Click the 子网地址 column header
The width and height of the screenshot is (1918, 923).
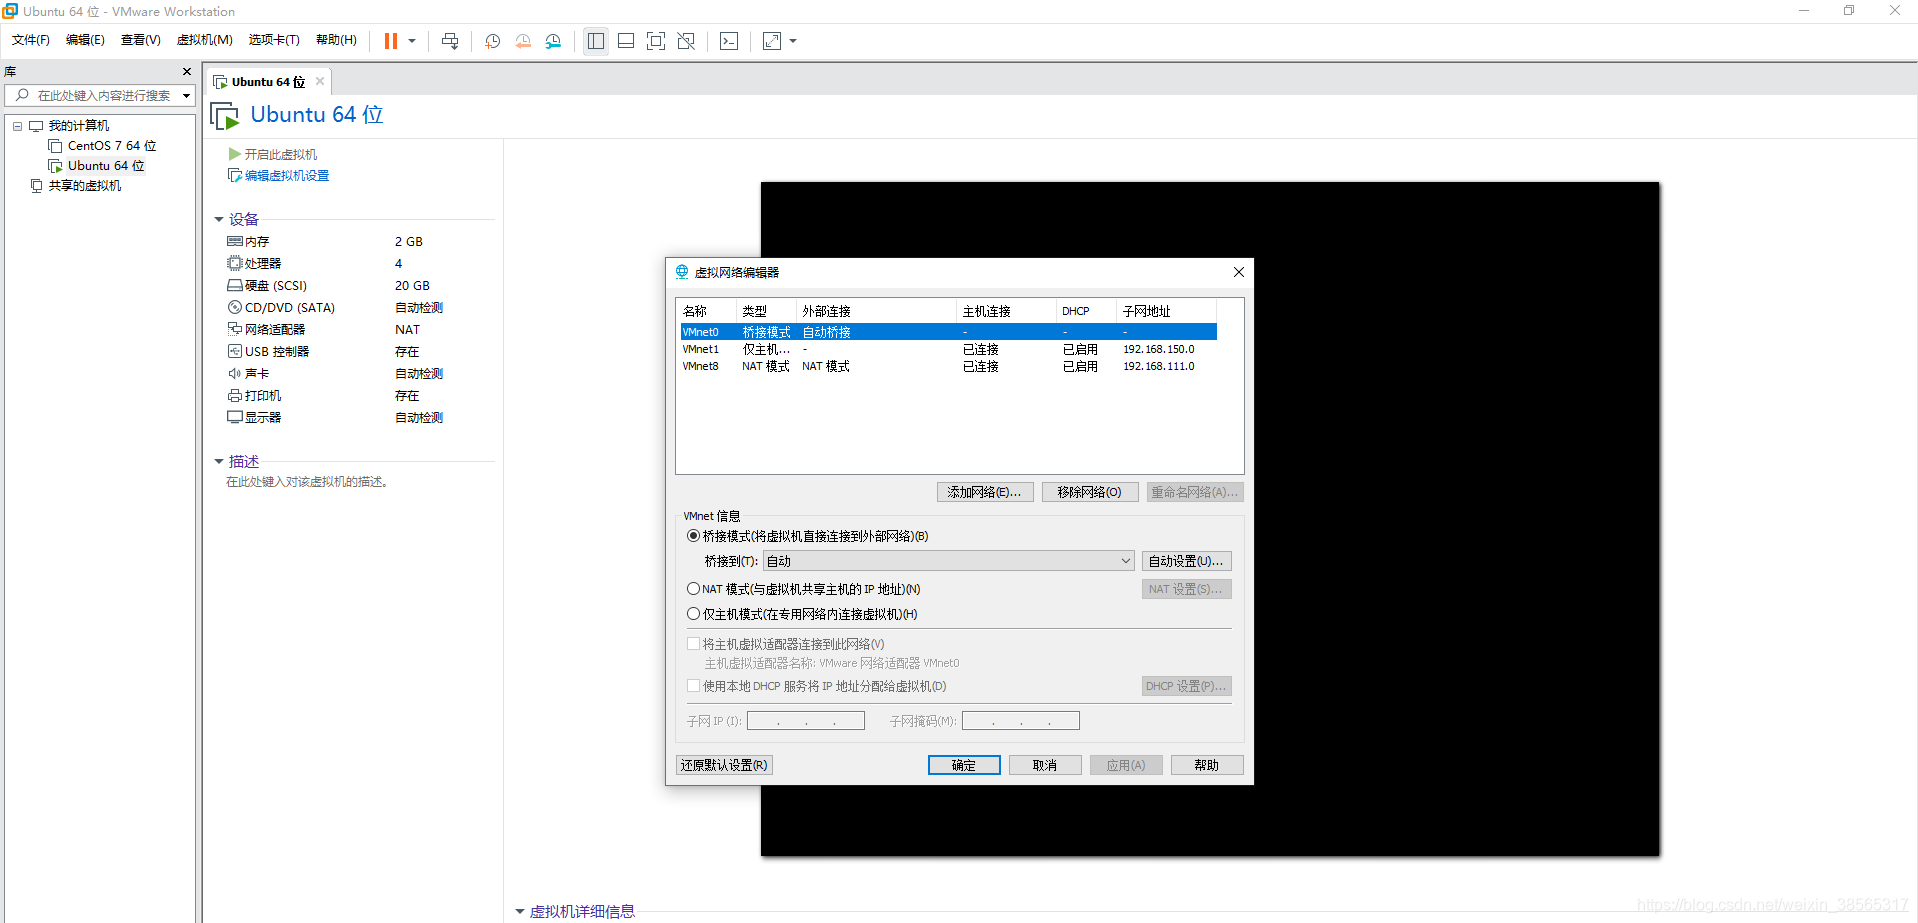point(1166,311)
